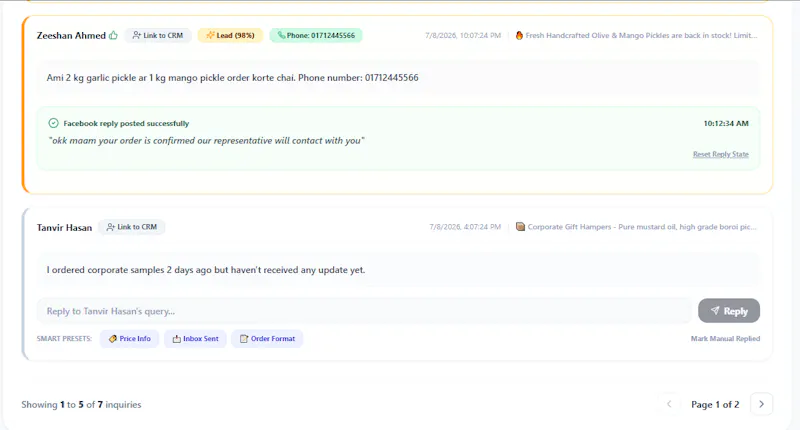Click the success checkmark icon on Facebook reply
This screenshot has width=800, height=430.
(54, 123)
